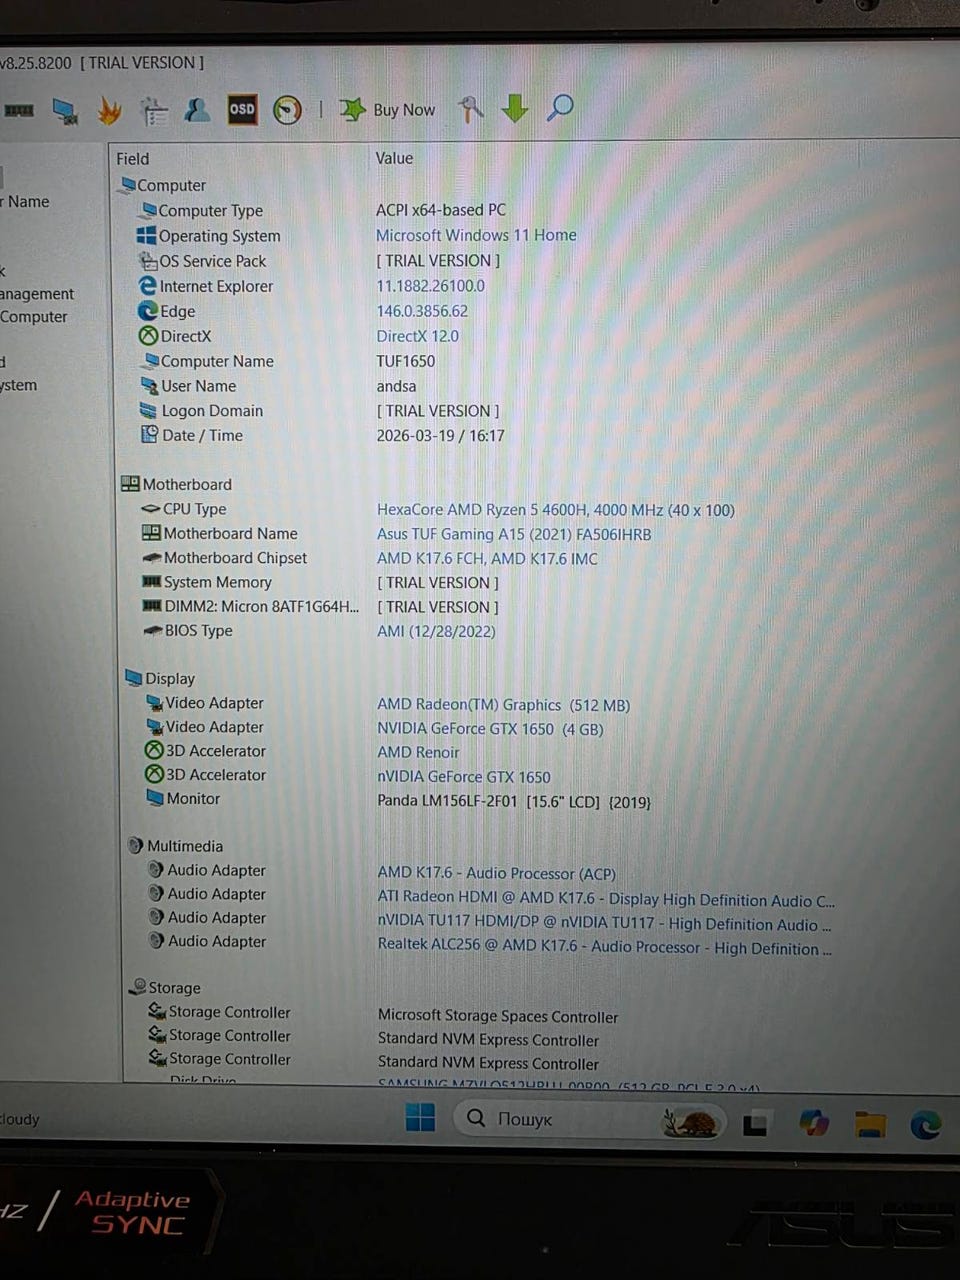960x1280 pixels.
Task: Click speaker icon of the AMD K17.6 ACP row
Action: click(156, 870)
